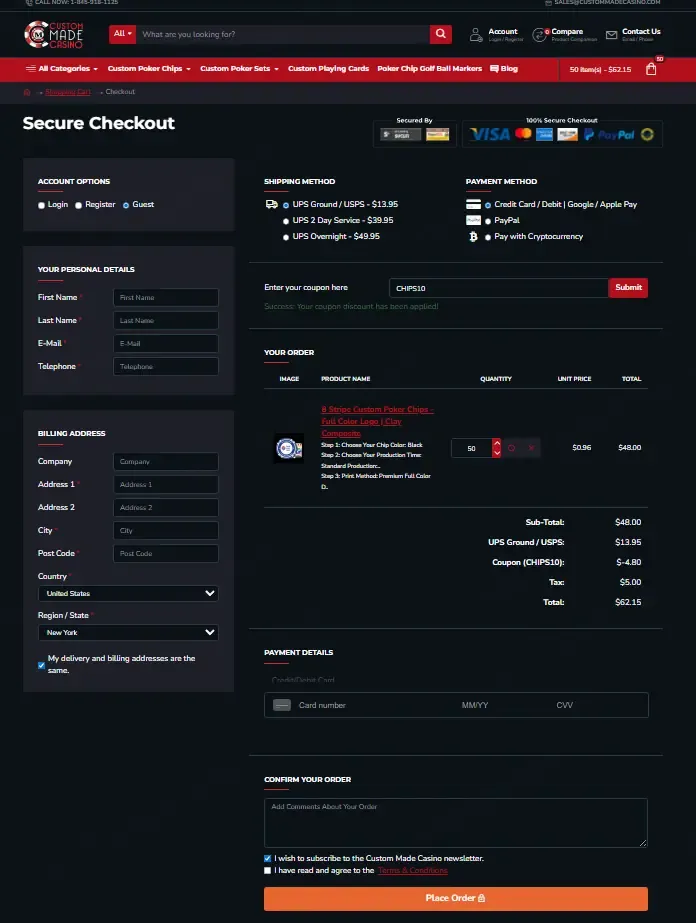The width and height of the screenshot is (696, 923).
Task: Expand the All Categories menu
Action: coord(62,69)
